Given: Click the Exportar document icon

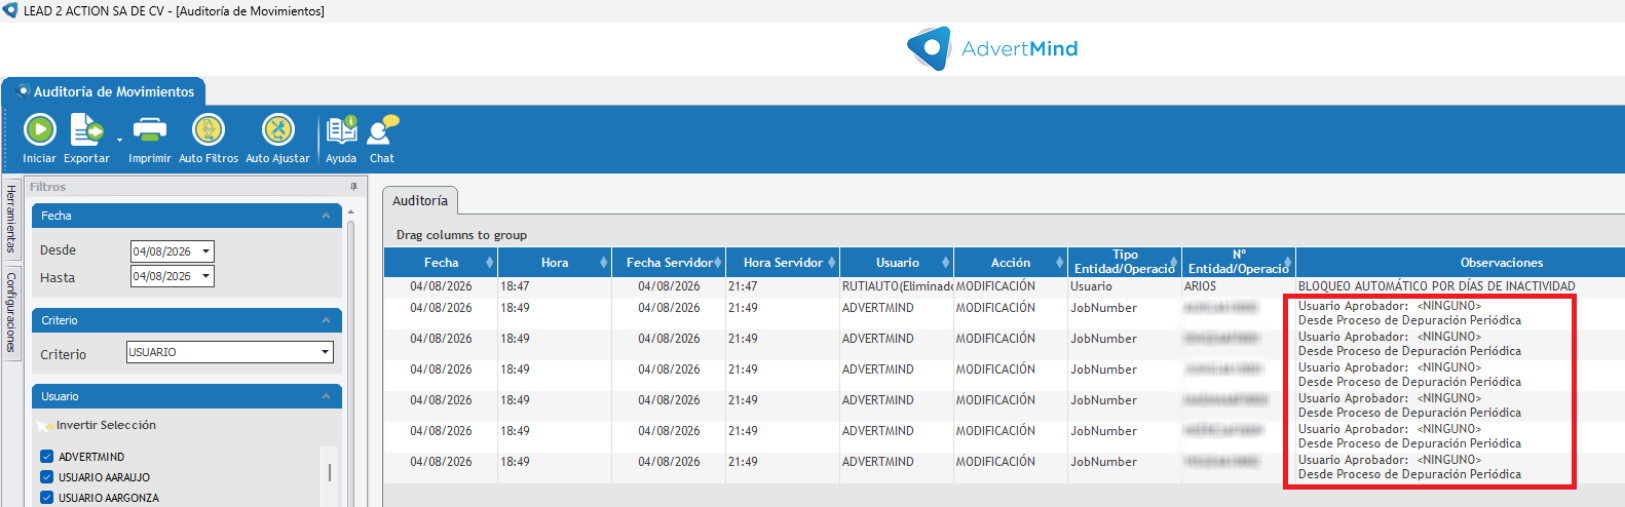Looking at the screenshot, I should pos(86,130).
